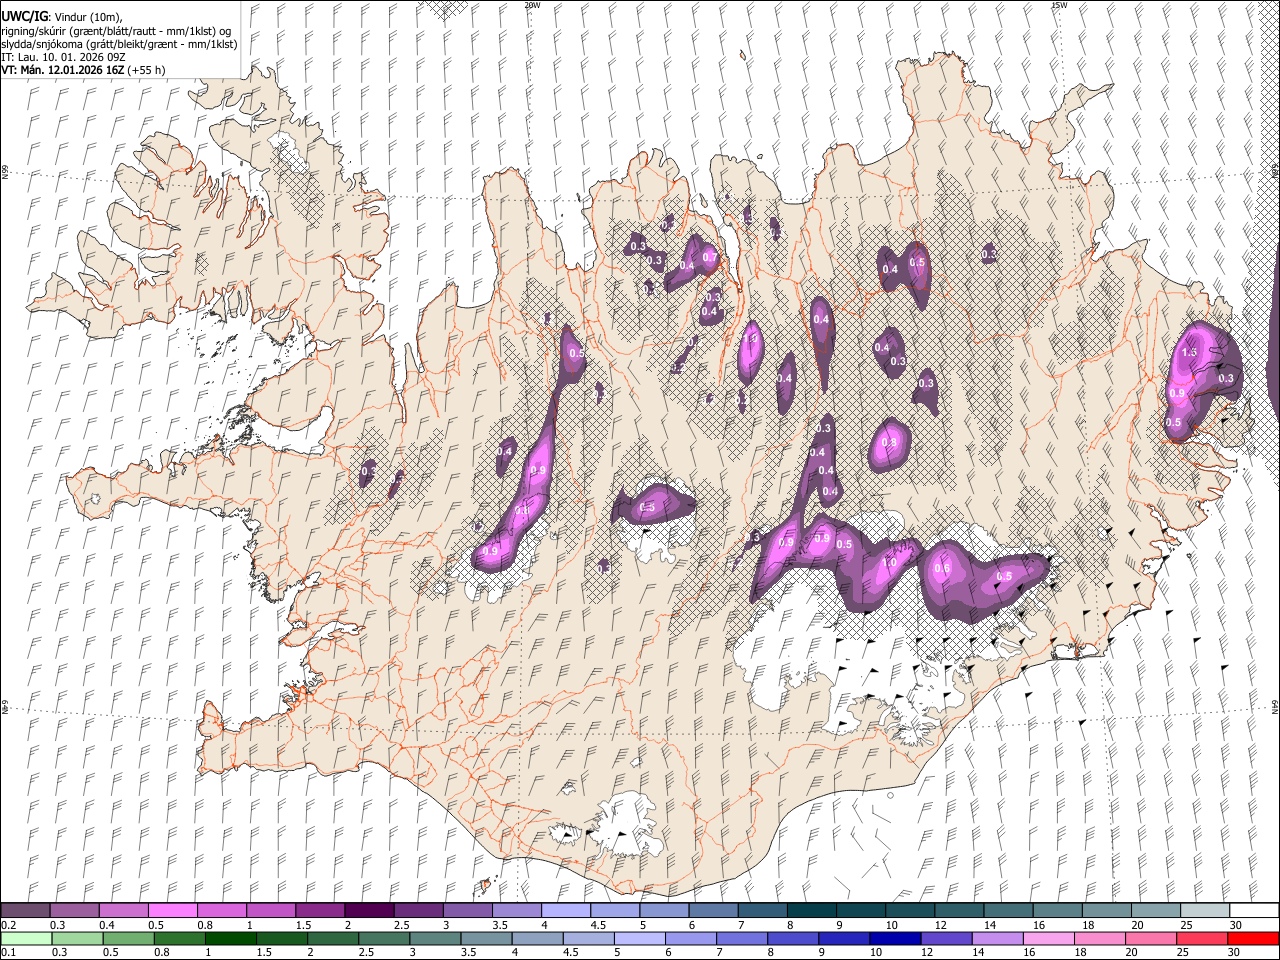Click the 'rigning/skúrir' legend description line
The image size is (1280, 960).
(115, 31)
